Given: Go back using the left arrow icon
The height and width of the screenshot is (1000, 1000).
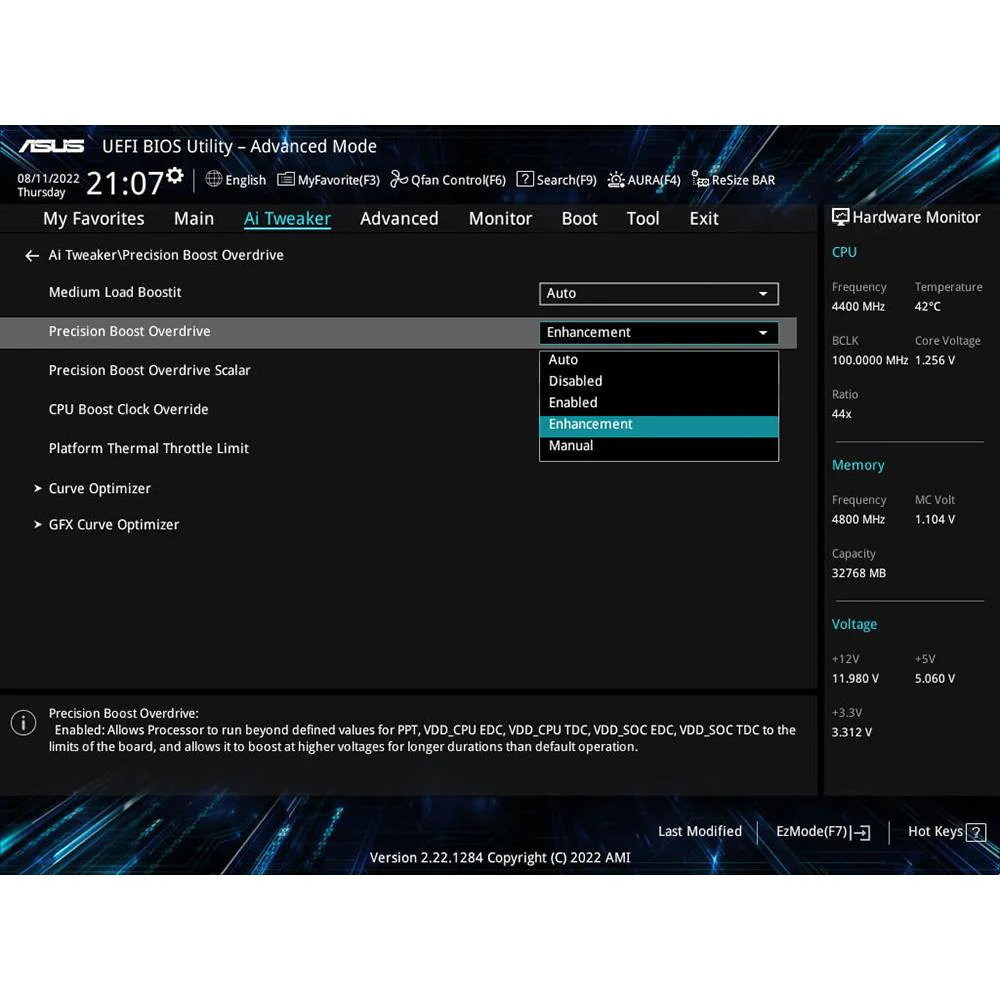Looking at the screenshot, I should [x=32, y=256].
